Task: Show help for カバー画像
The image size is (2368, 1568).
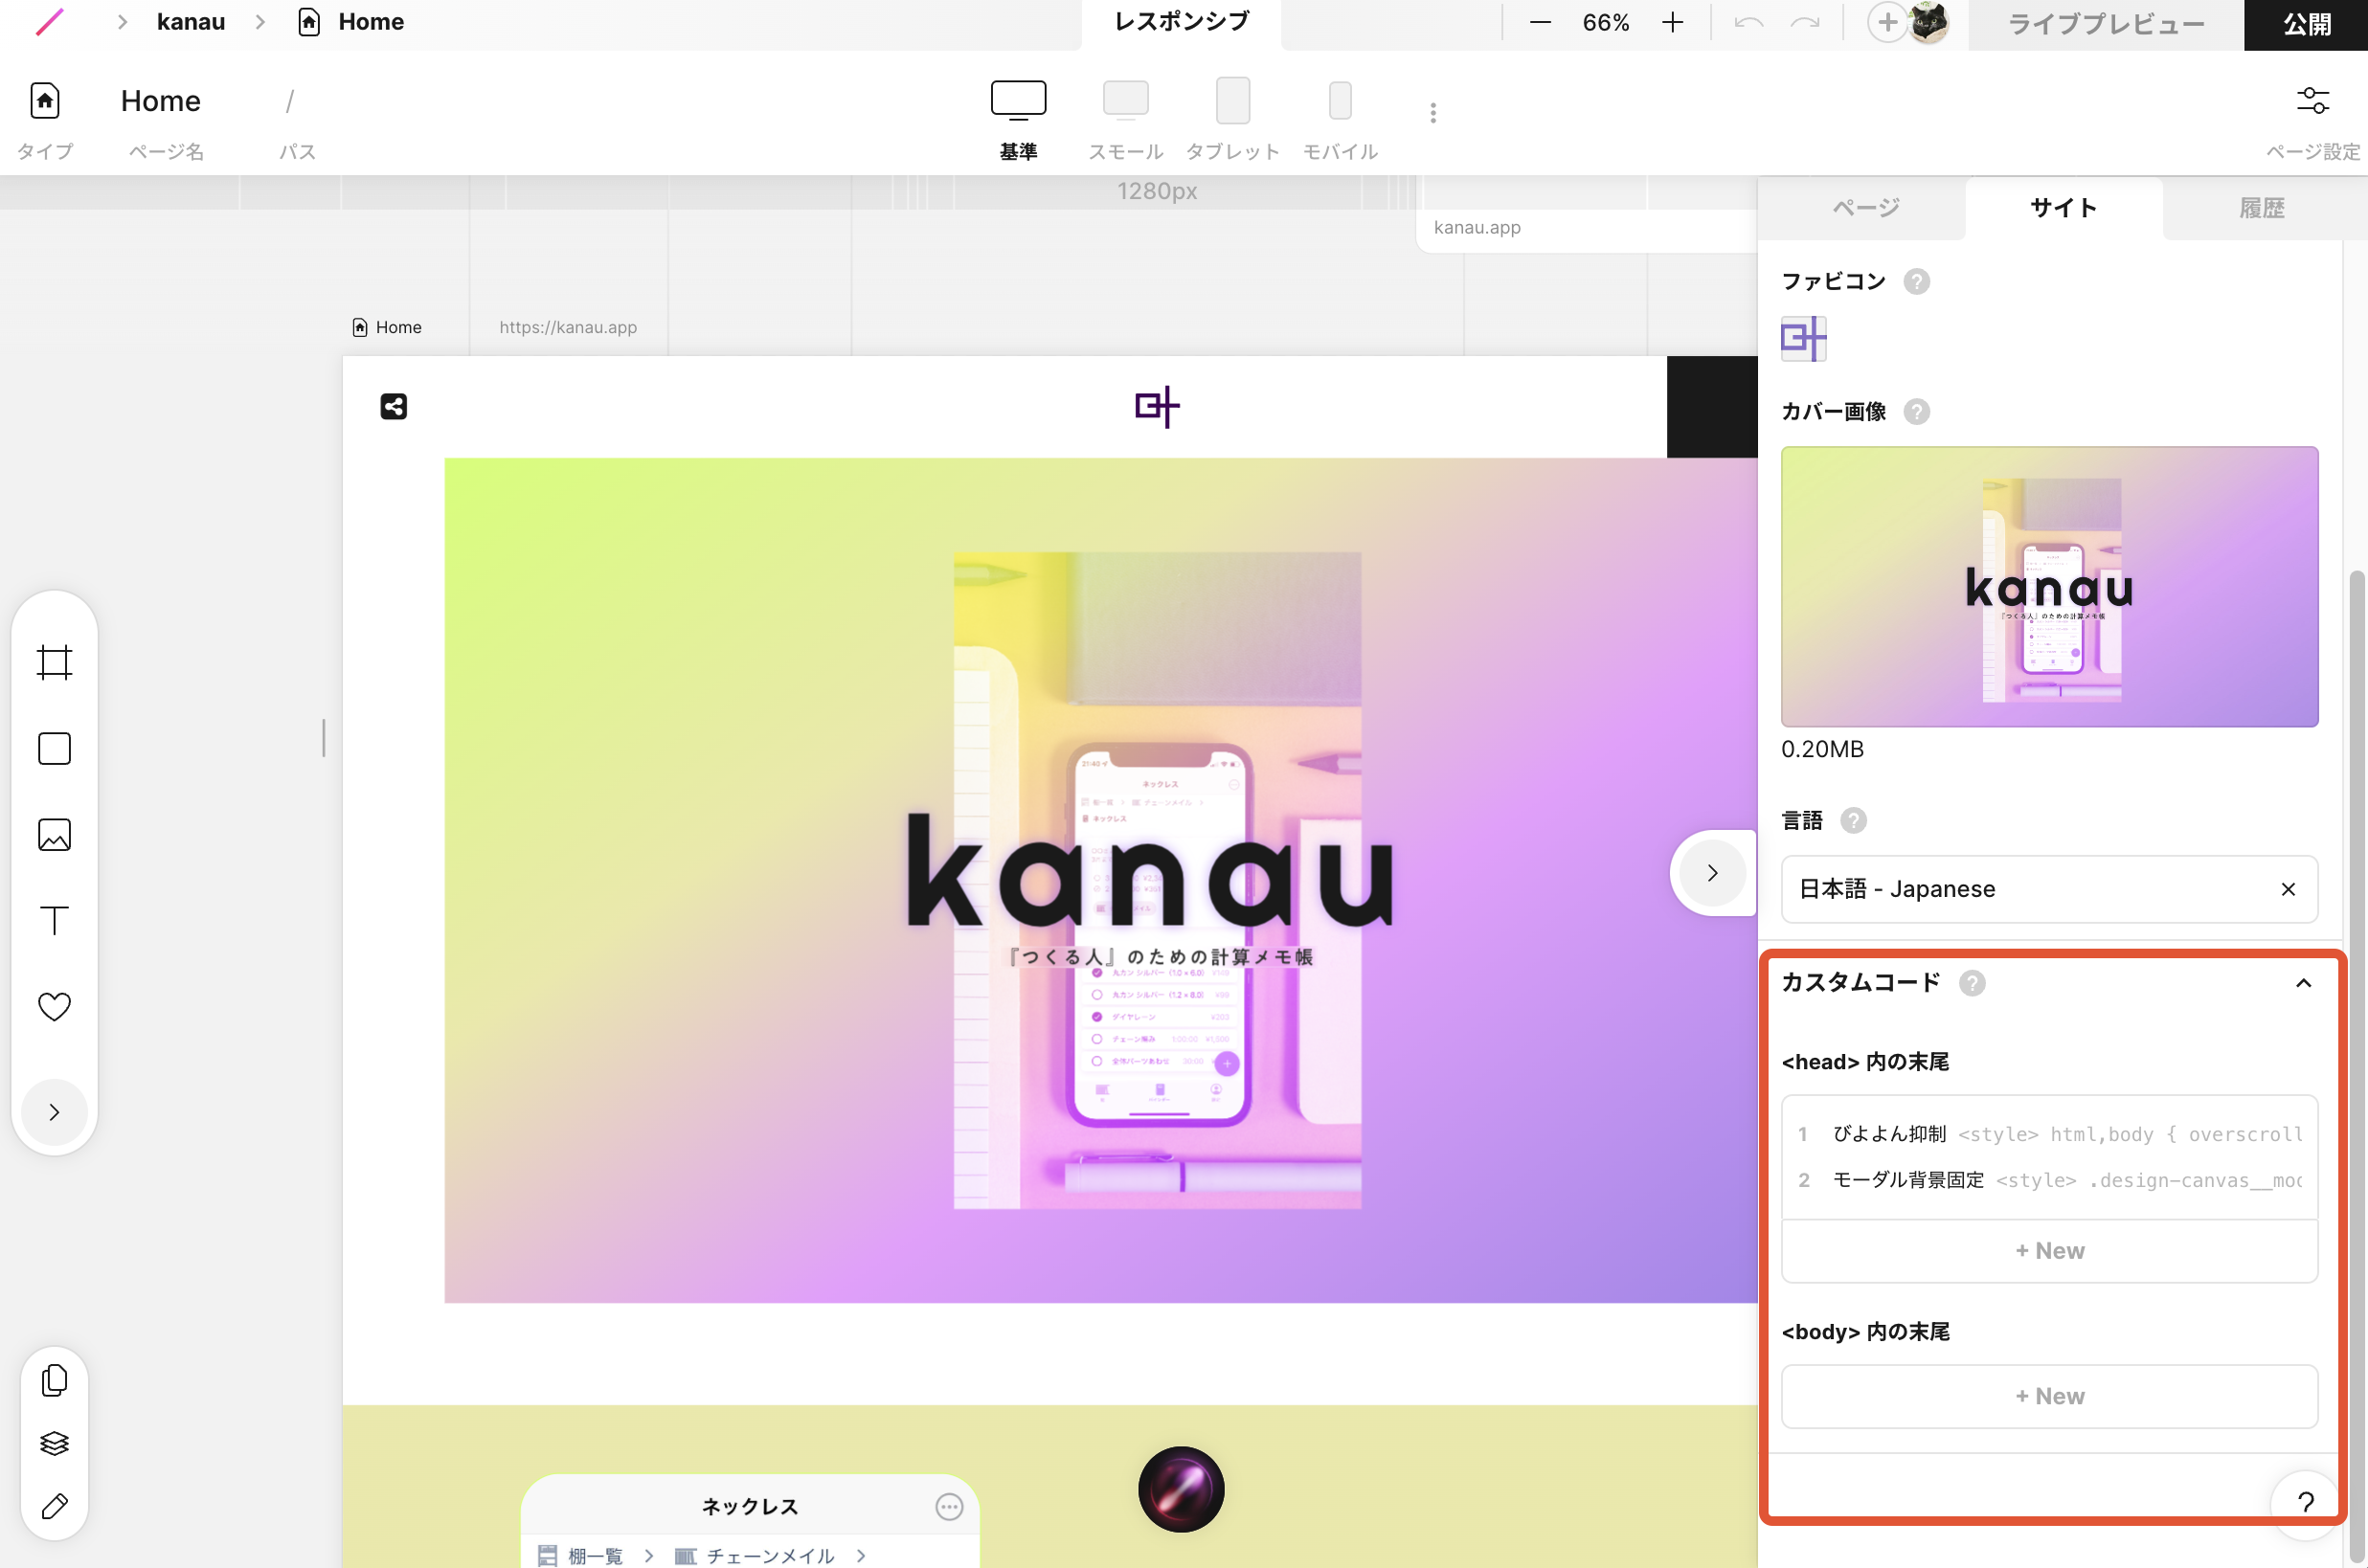Action: (1916, 412)
